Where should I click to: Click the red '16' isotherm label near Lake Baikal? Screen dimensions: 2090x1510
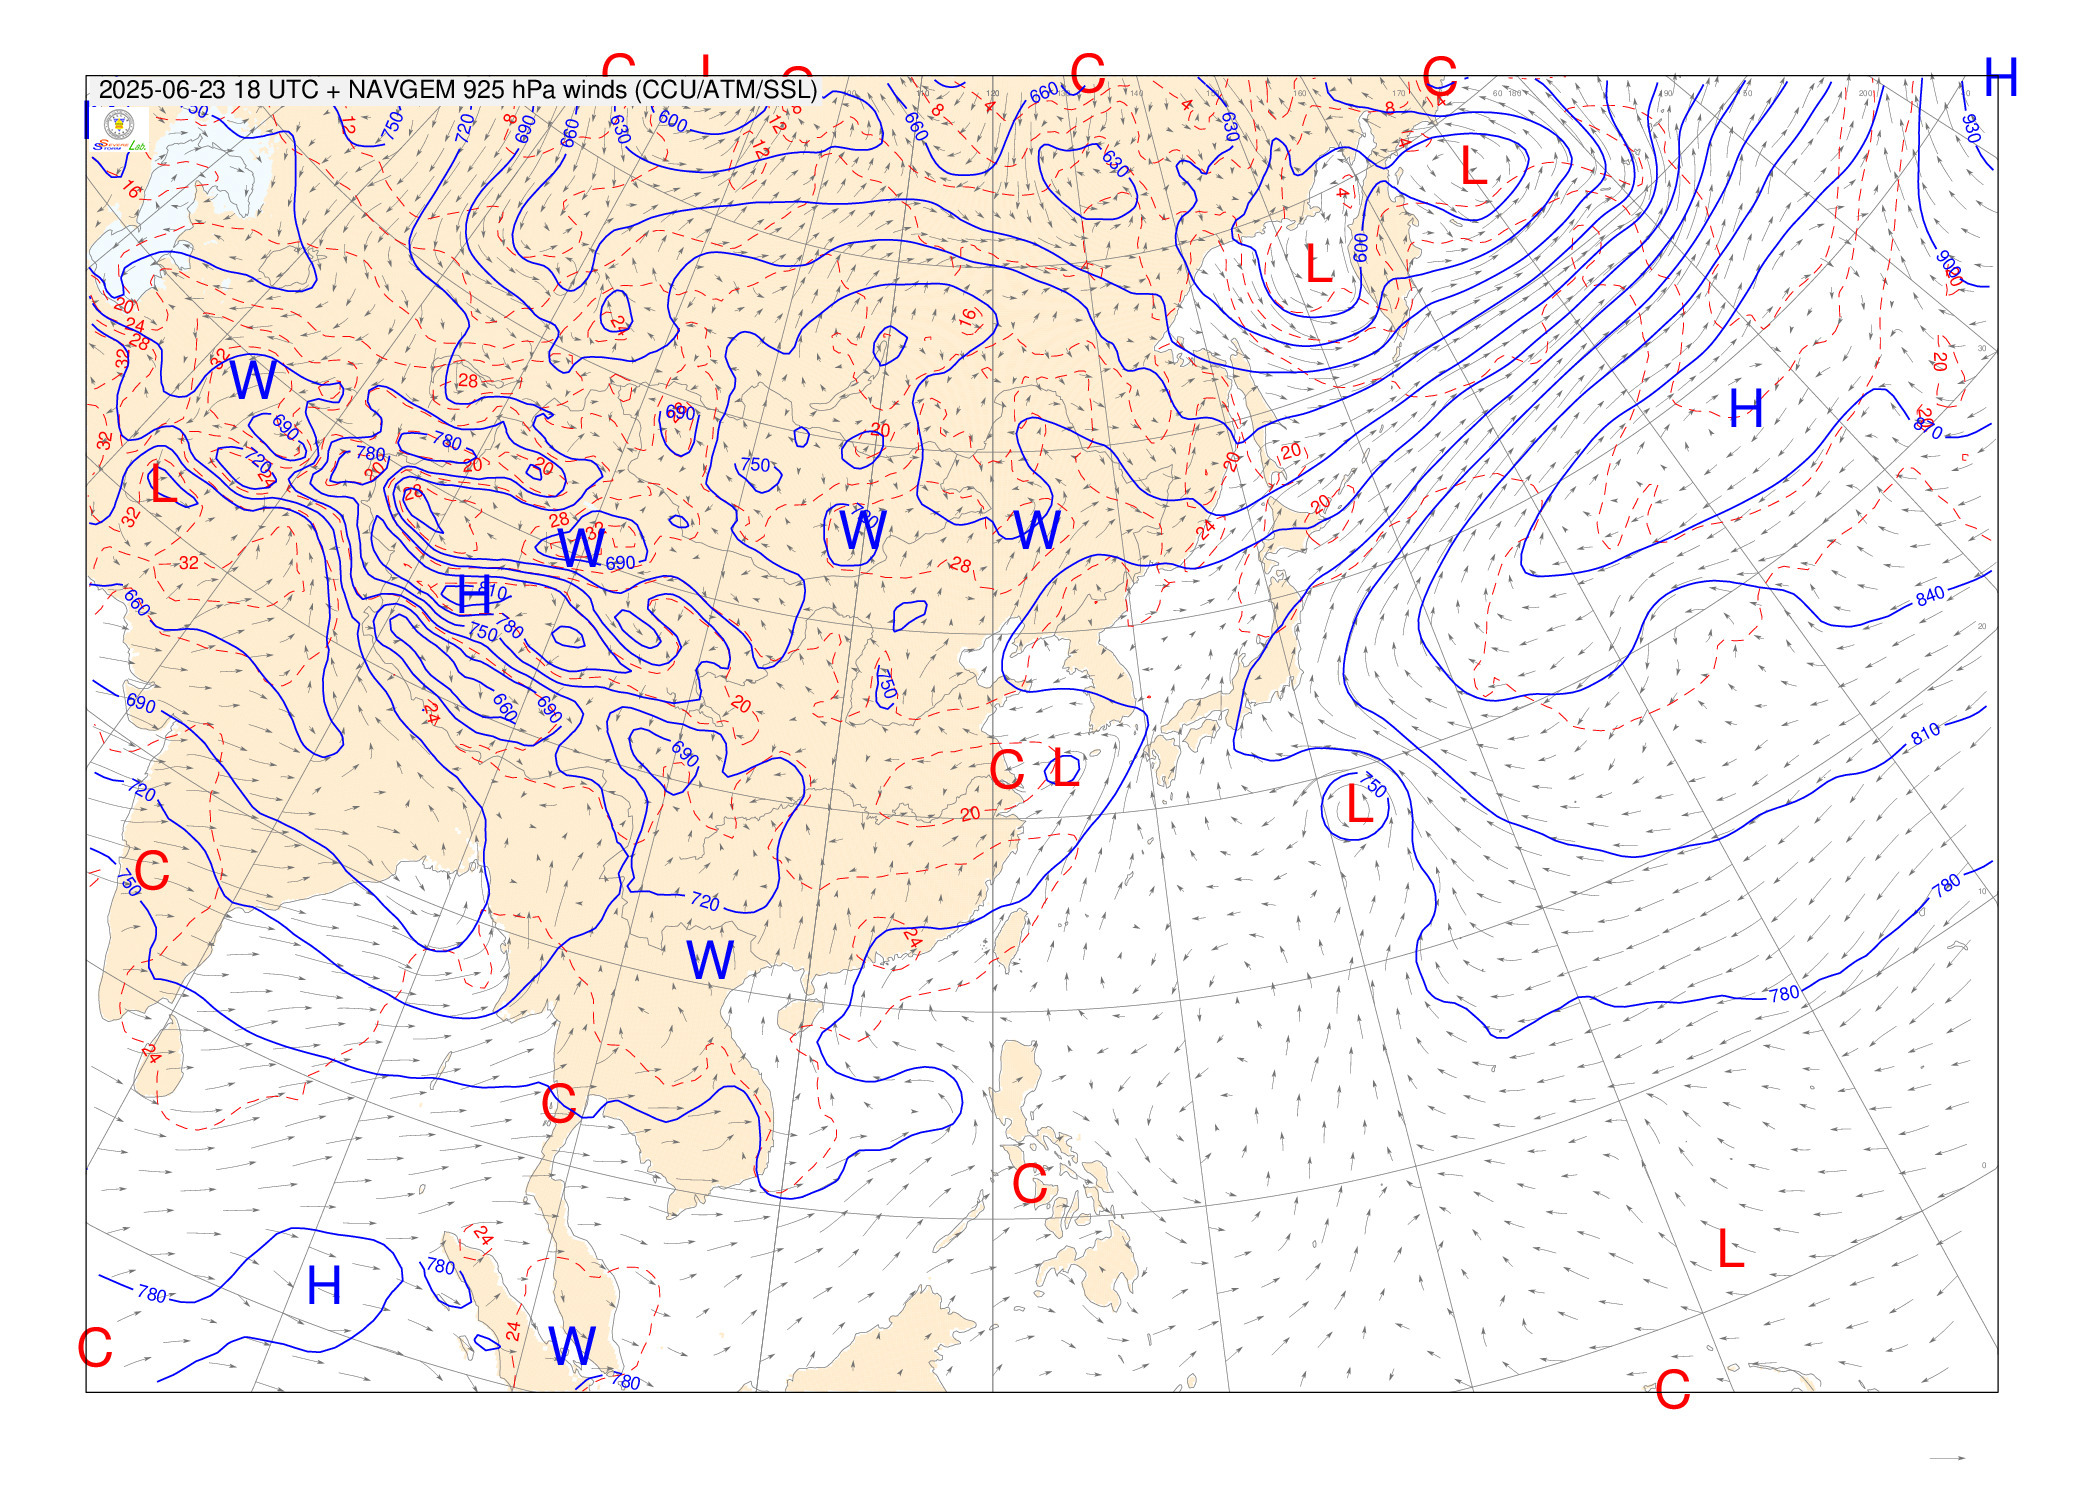[x=967, y=318]
